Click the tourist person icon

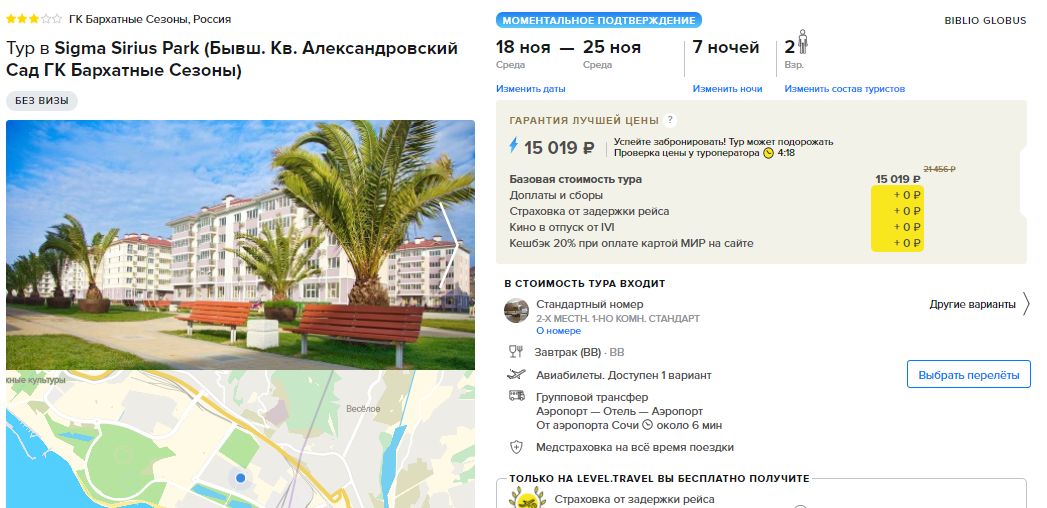click(x=803, y=44)
